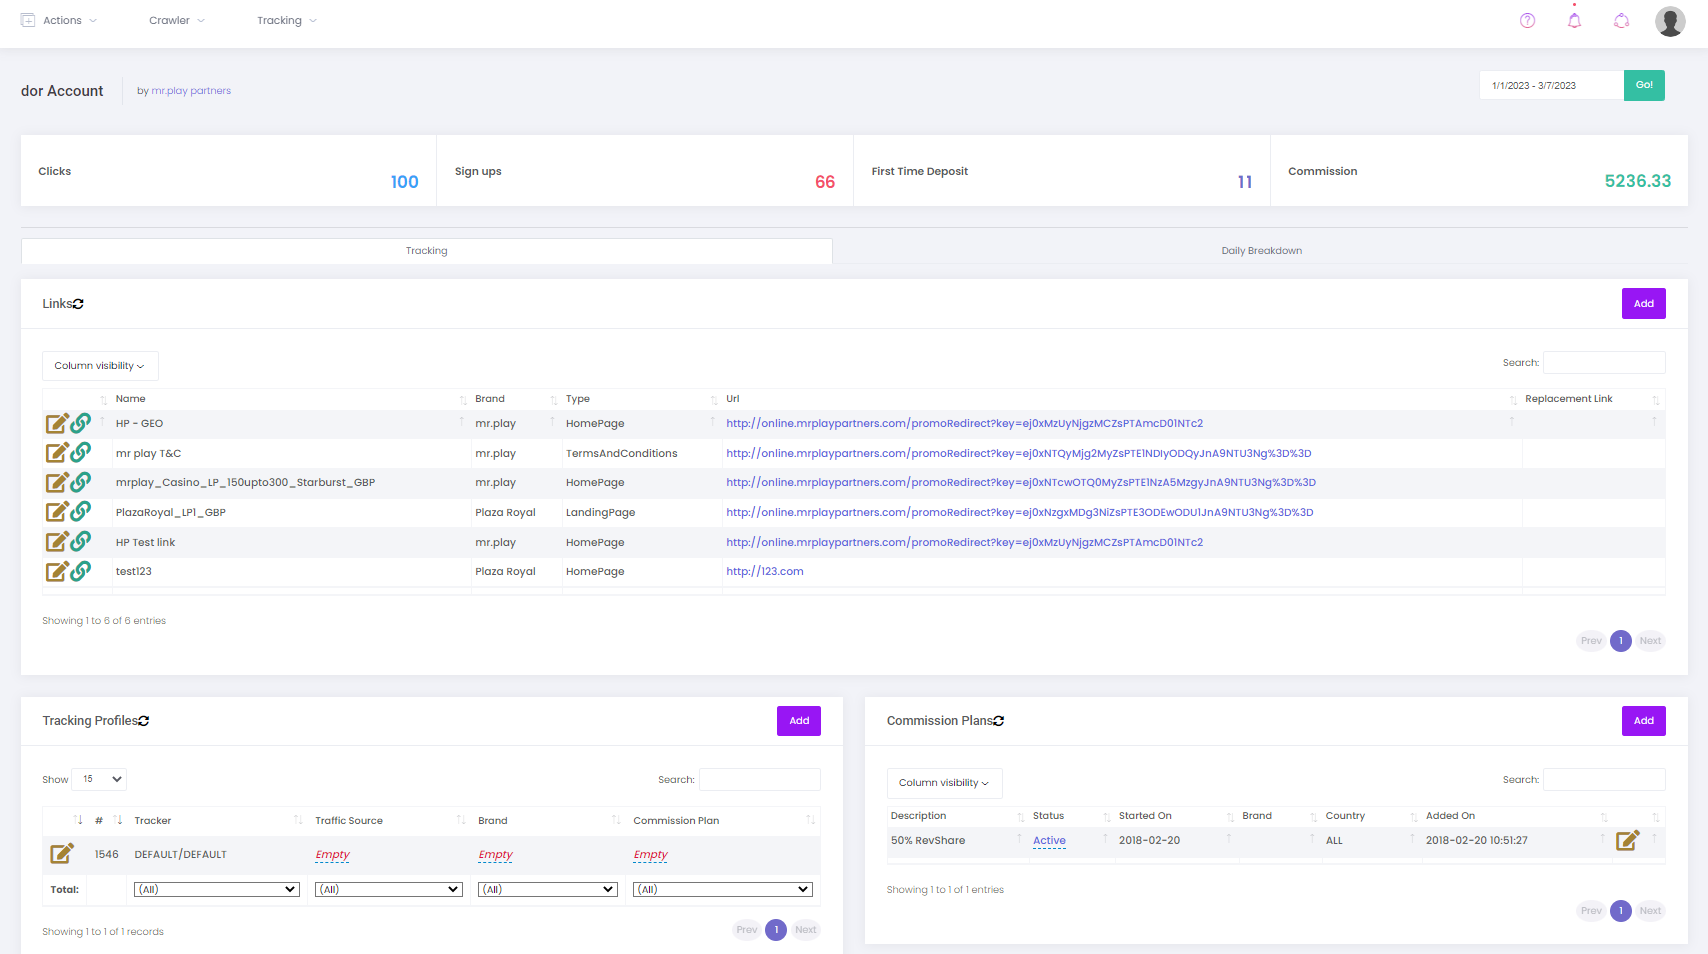Screen dimensions: 1708x954
Task: Get chain link for test123
Action: point(81,571)
